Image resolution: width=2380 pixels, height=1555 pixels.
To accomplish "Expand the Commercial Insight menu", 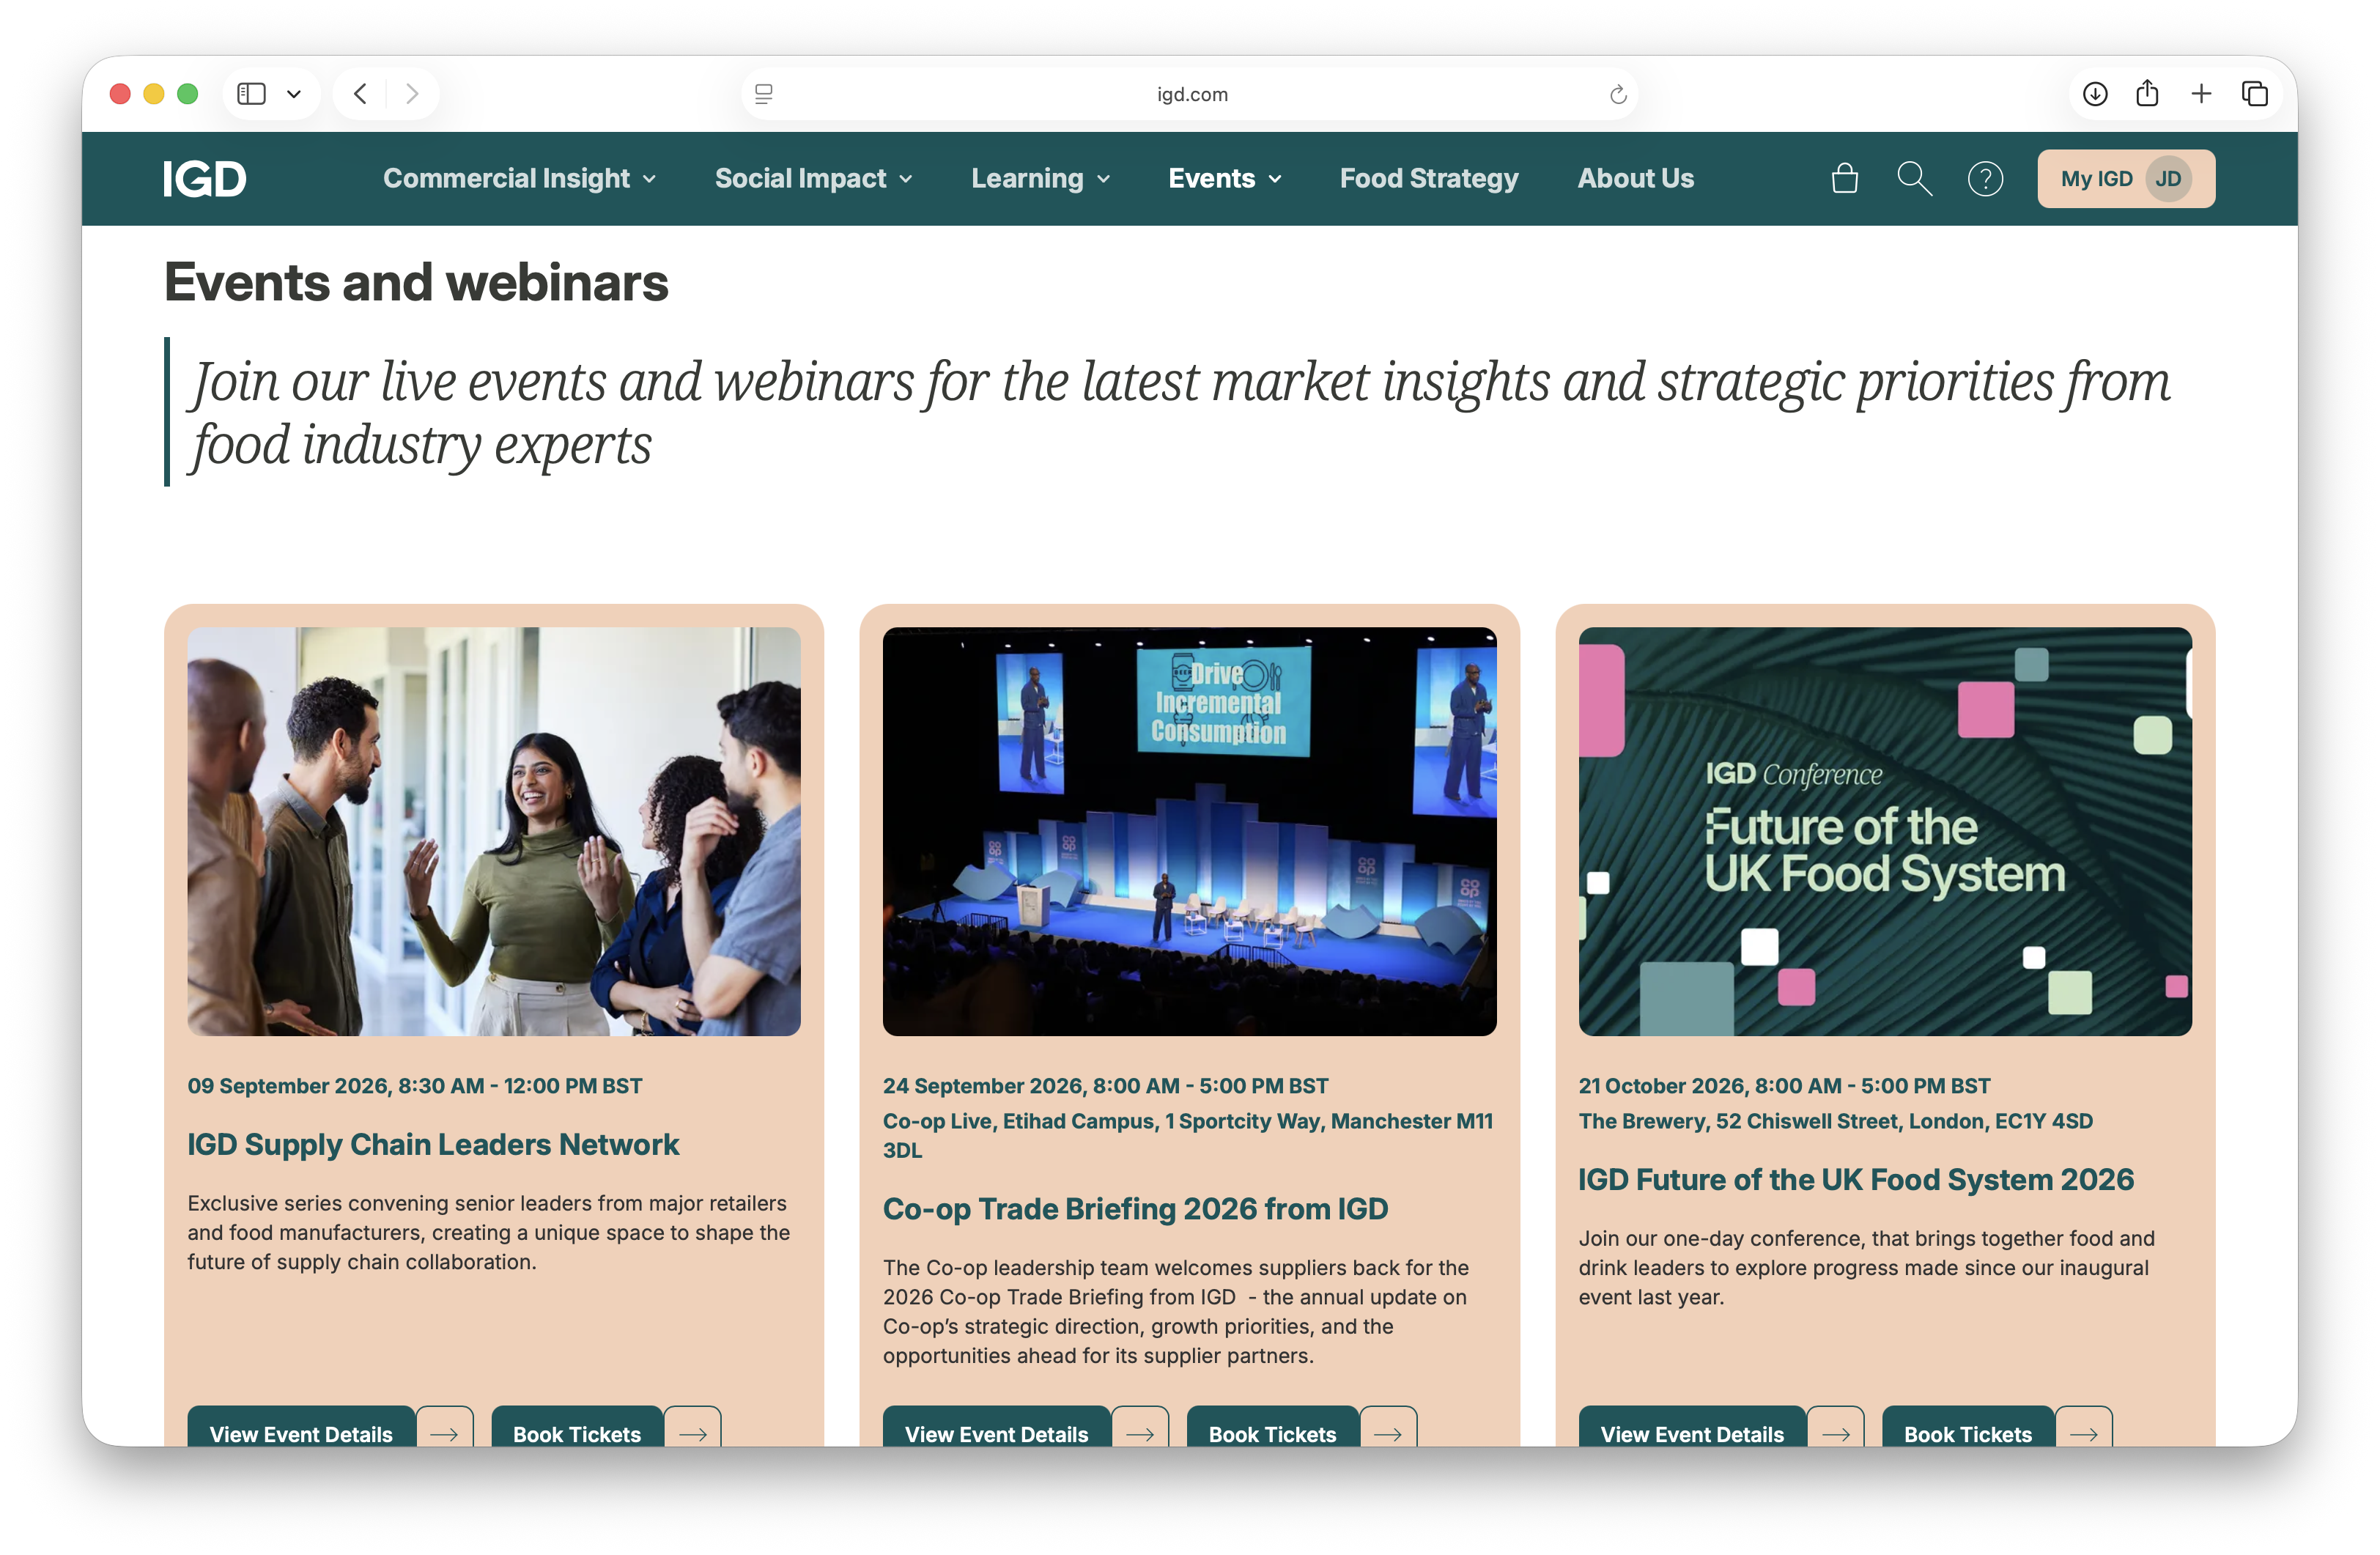I will (520, 179).
